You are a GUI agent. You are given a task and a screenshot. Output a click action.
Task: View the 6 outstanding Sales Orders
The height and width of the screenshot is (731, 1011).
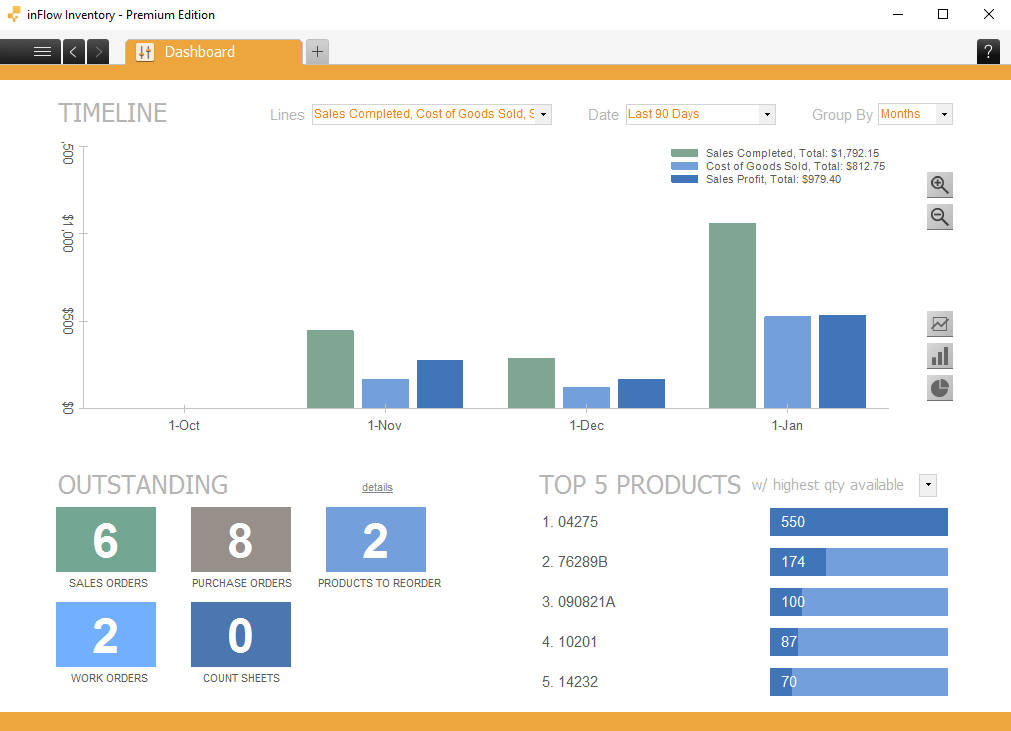105,539
